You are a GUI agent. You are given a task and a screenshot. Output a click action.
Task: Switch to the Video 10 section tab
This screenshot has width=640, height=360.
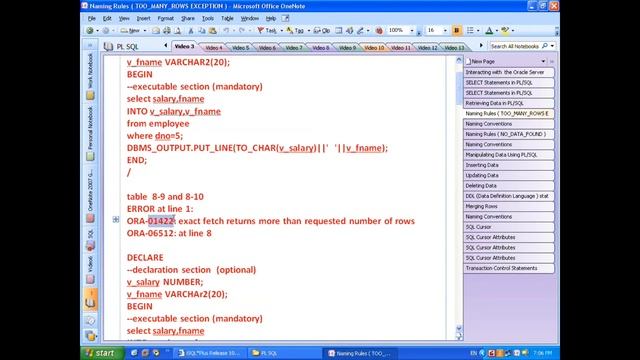click(x=374, y=48)
